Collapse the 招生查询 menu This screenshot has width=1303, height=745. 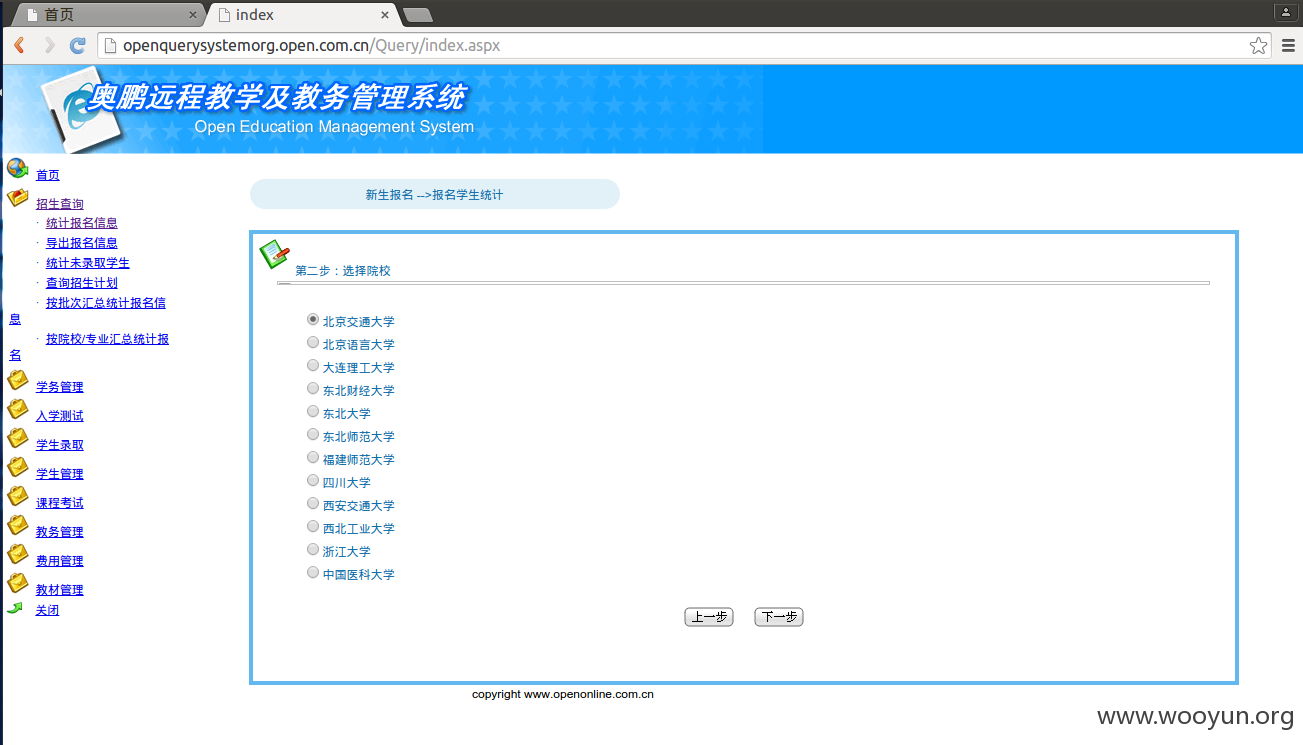(x=60, y=204)
